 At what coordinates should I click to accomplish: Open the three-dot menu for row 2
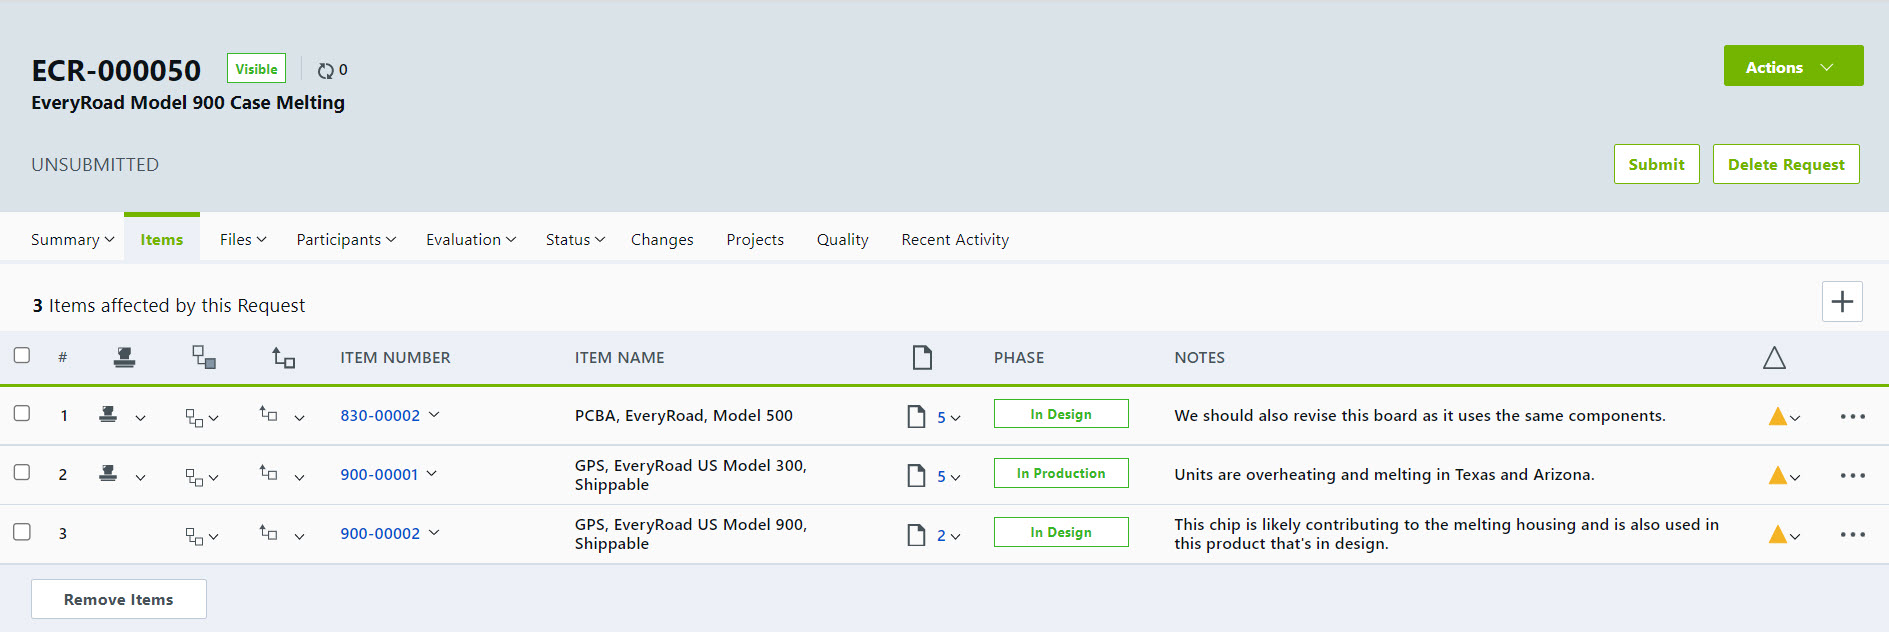[x=1852, y=476]
